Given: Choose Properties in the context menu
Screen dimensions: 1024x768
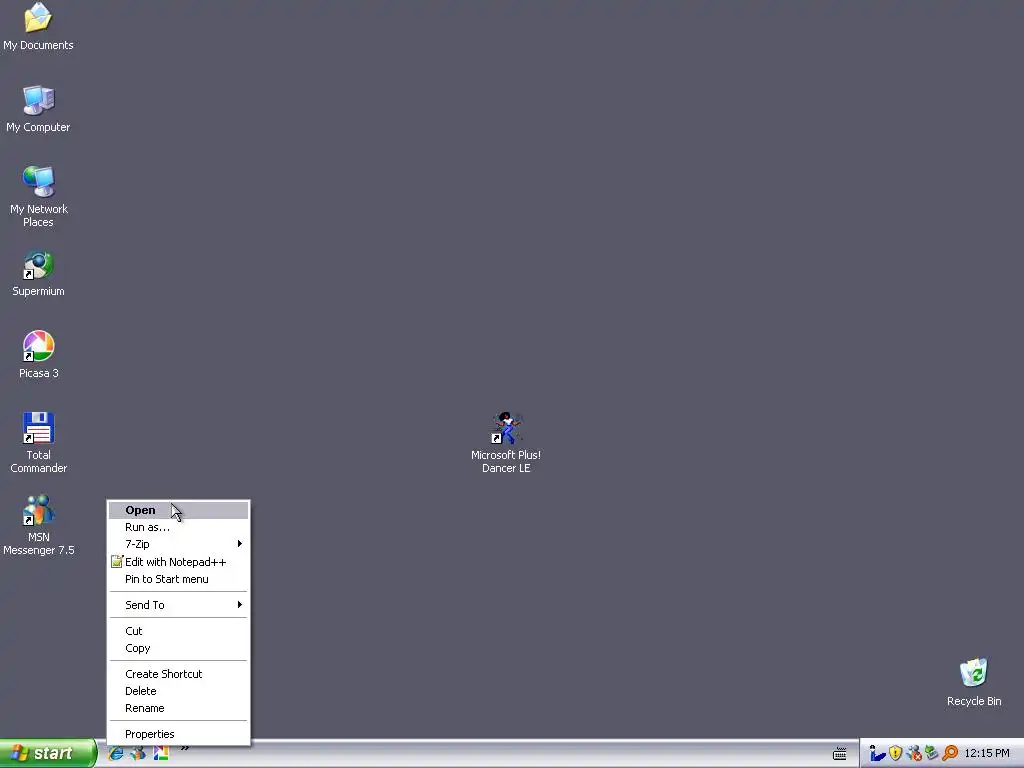Looking at the screenshot, I should tap(178, 734).
